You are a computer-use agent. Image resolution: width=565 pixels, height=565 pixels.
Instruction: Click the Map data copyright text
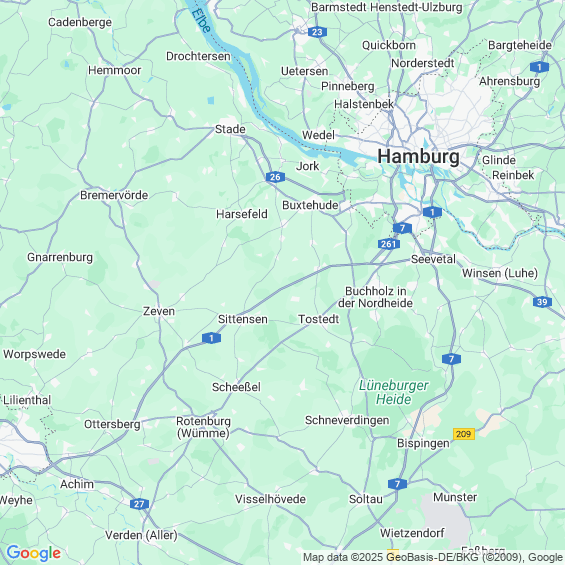coord(433,557)
